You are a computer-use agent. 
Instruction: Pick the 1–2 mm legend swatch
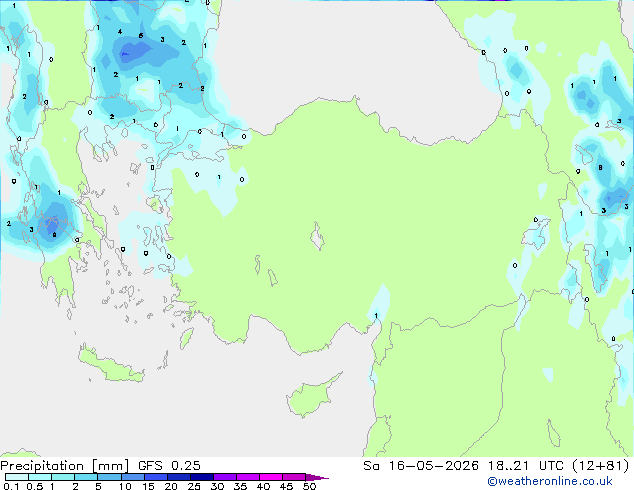point(63,477)
